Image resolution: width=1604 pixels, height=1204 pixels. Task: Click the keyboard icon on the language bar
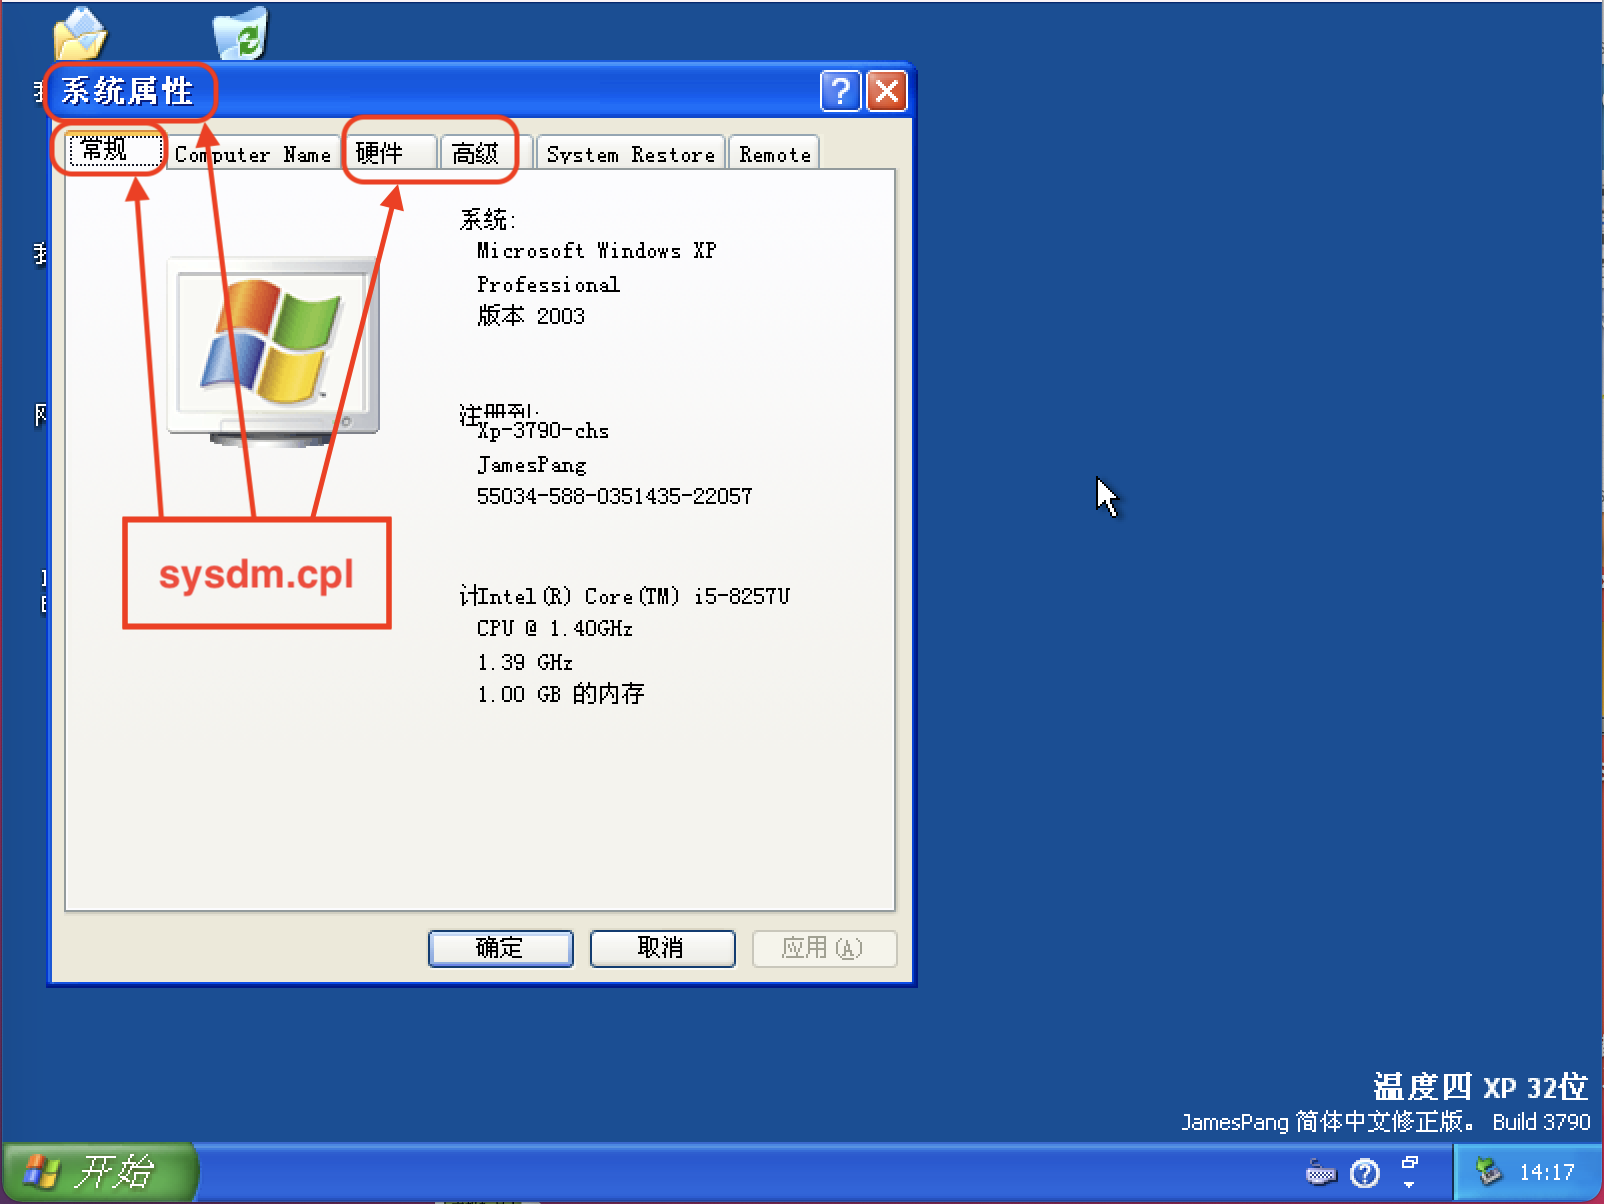click(x=1321, y=1172)
